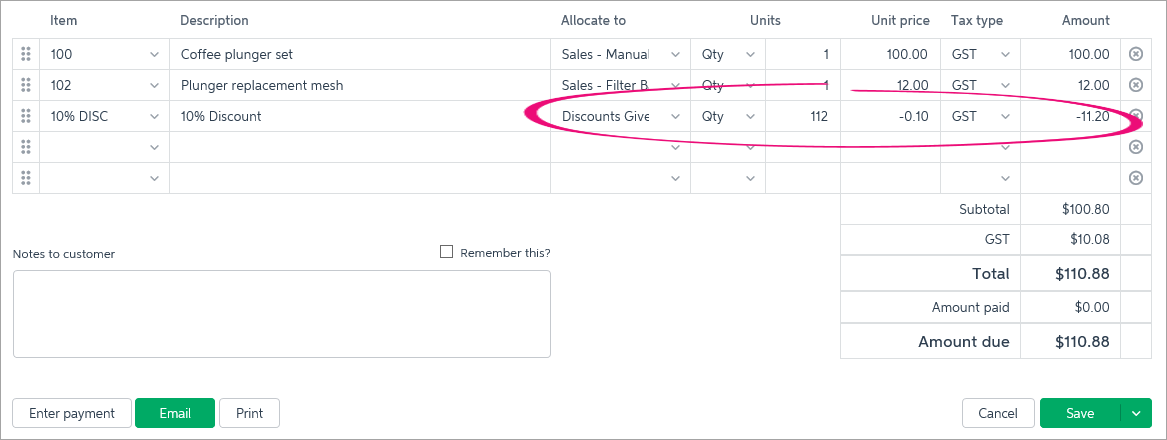Screen dimensions: 1167x440
Task: Cancel the invoice editing
Action: pyautogui.click(x=998, y=413)
